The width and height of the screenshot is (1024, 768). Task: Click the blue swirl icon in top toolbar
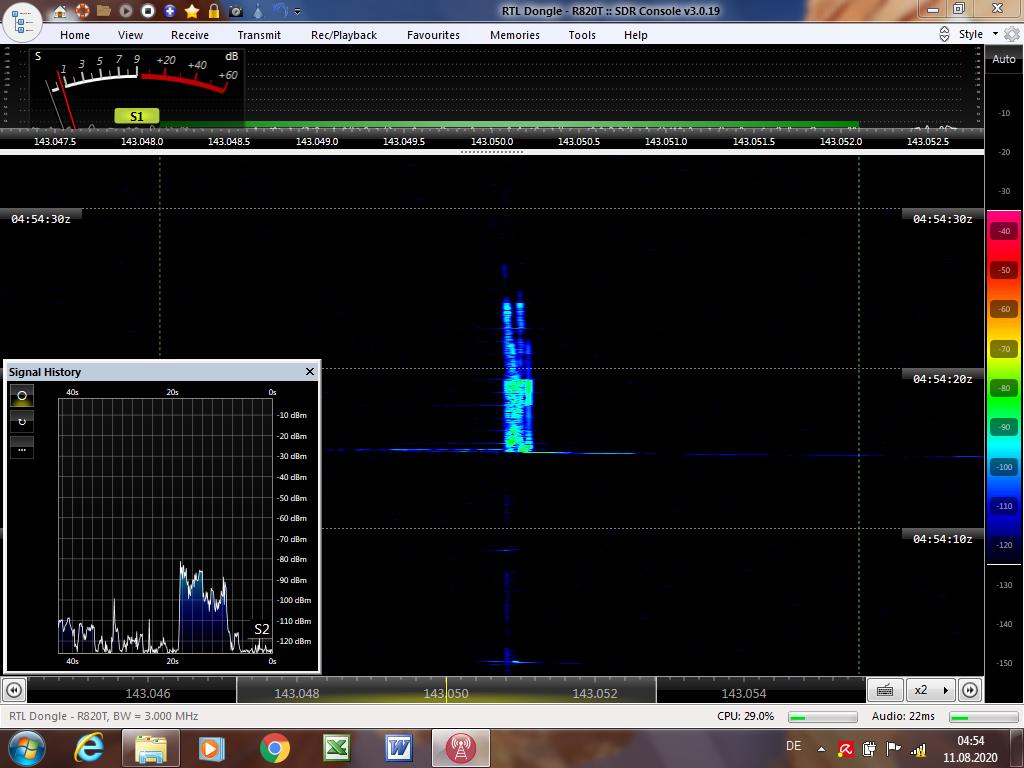(x=280, y=10)
